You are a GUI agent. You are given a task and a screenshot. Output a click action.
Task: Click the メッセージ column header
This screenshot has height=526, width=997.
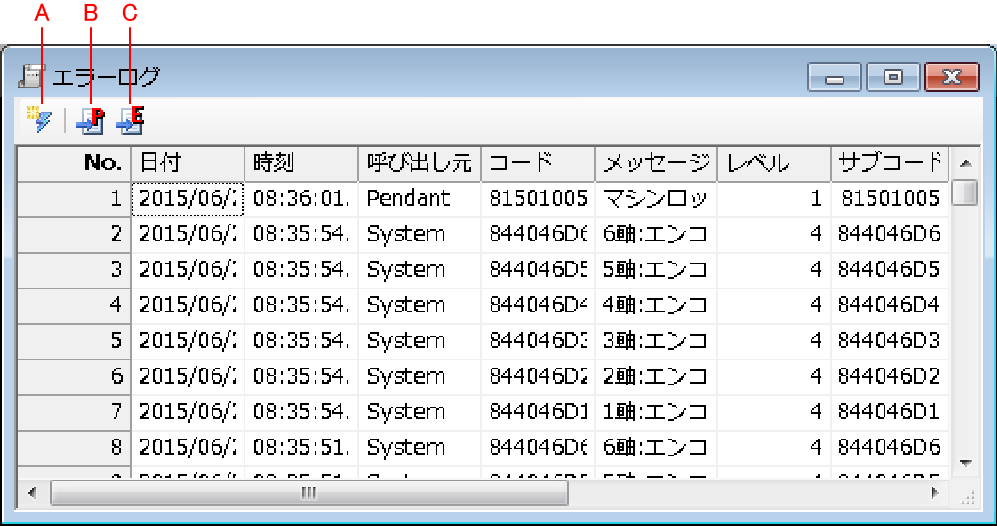tap(657, 163)
